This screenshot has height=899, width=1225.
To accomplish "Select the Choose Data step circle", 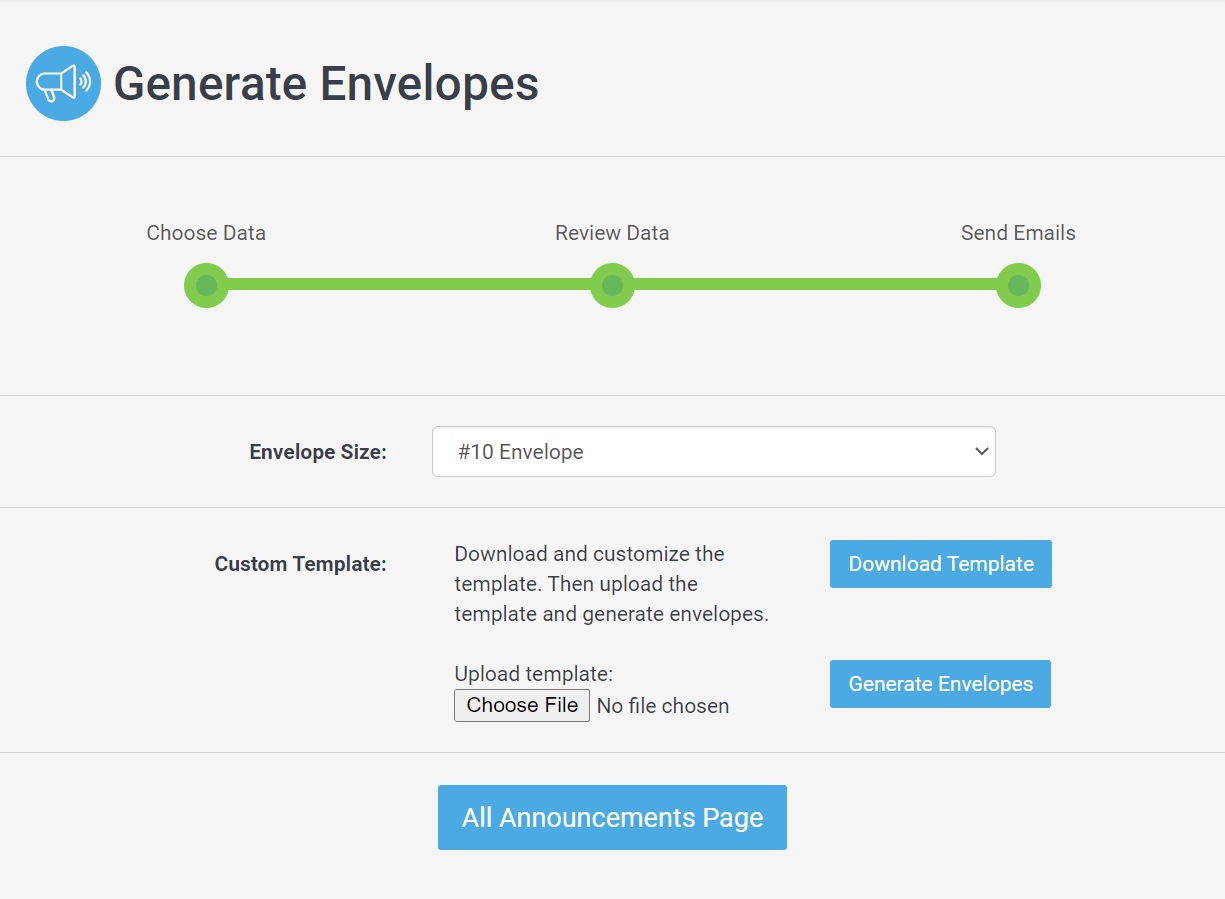I will tap(206, 285).
